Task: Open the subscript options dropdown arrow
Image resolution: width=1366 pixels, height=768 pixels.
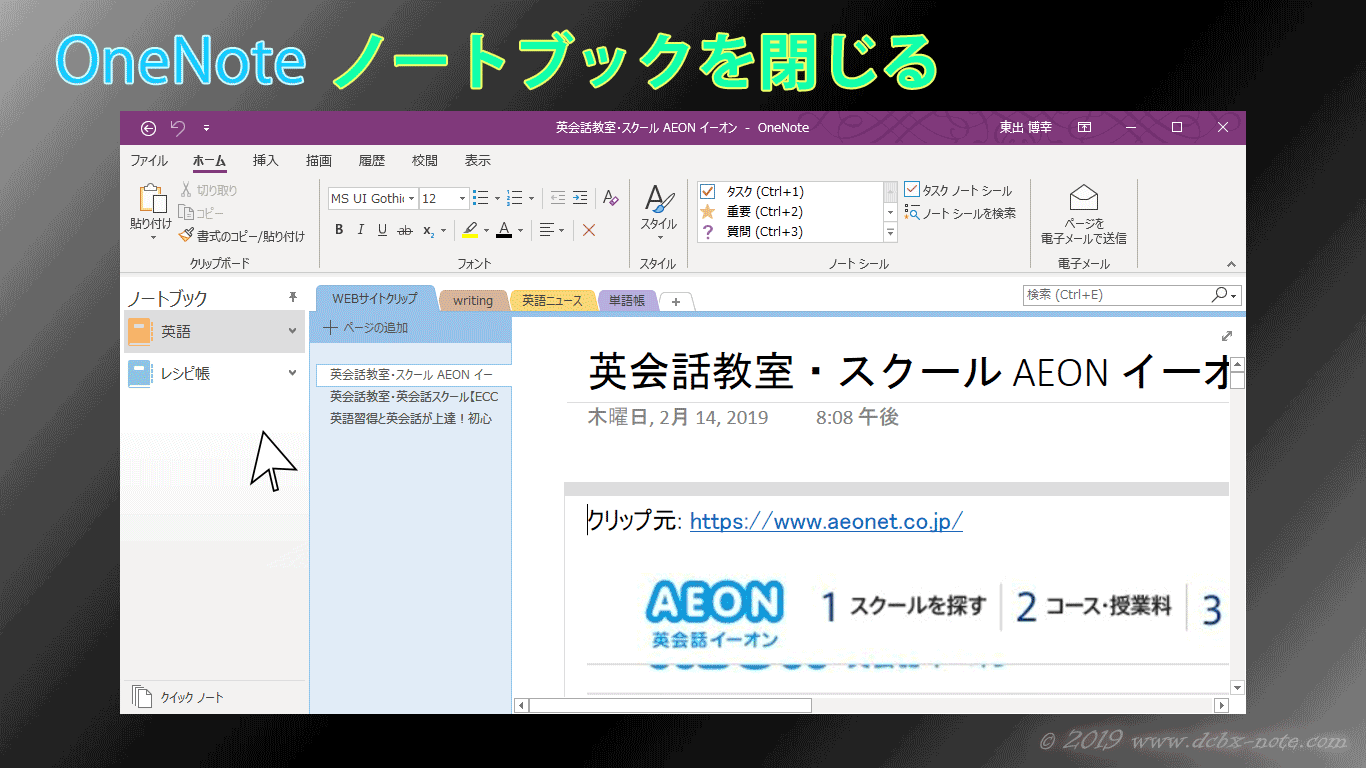Action: coord(444,230)
